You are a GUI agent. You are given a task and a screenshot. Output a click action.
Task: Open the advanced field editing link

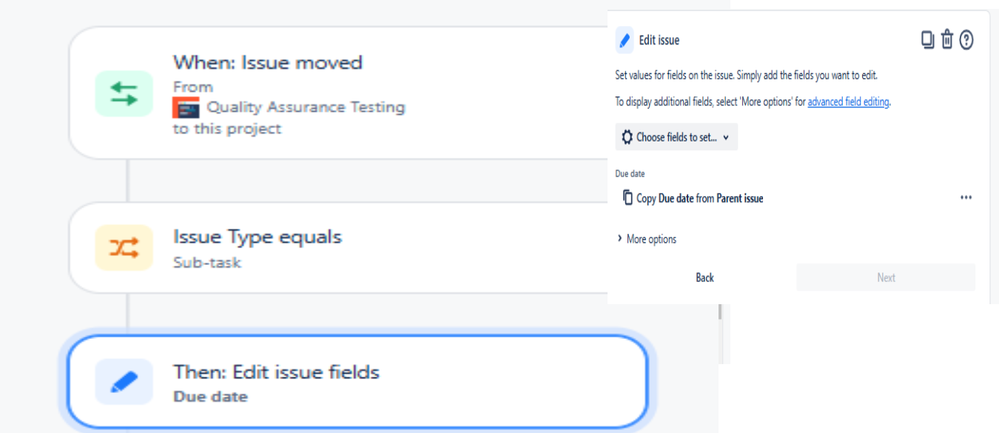pos(848,102)
